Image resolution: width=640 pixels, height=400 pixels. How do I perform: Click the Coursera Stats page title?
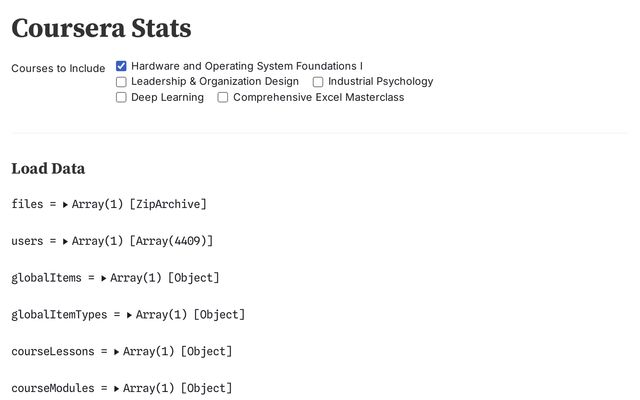[101, 29]
